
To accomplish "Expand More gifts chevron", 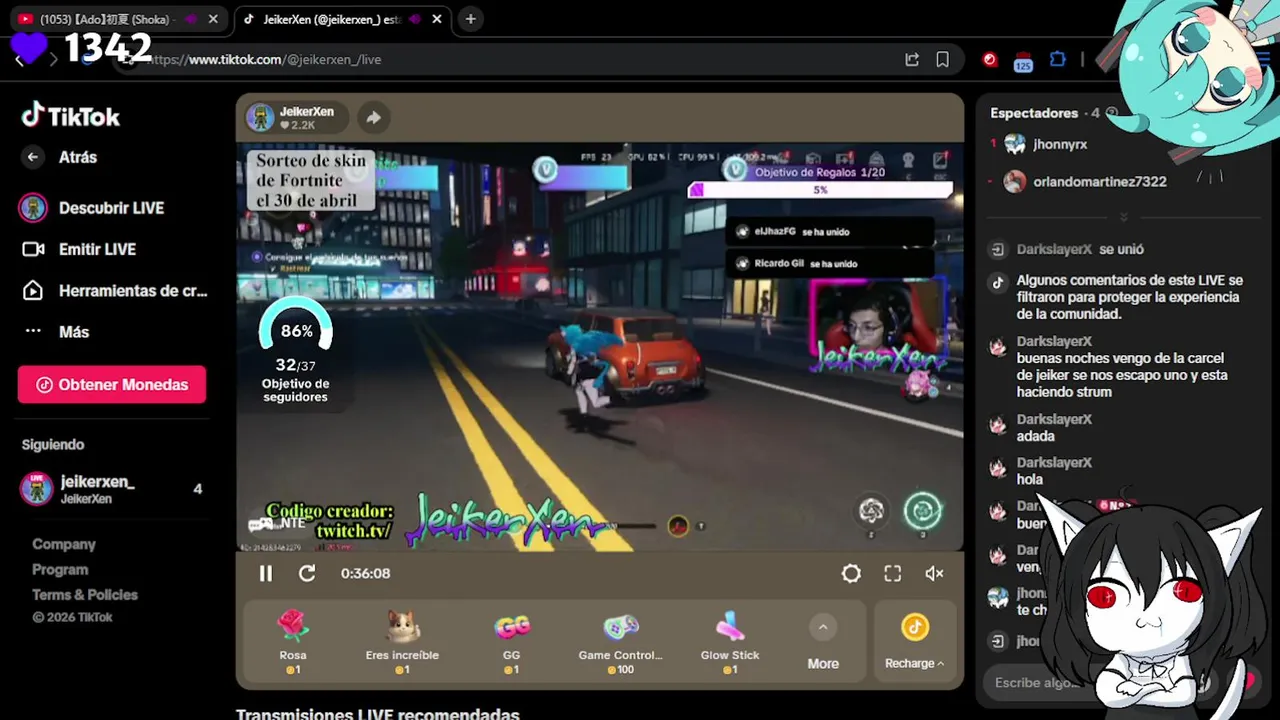I will 823,628.
